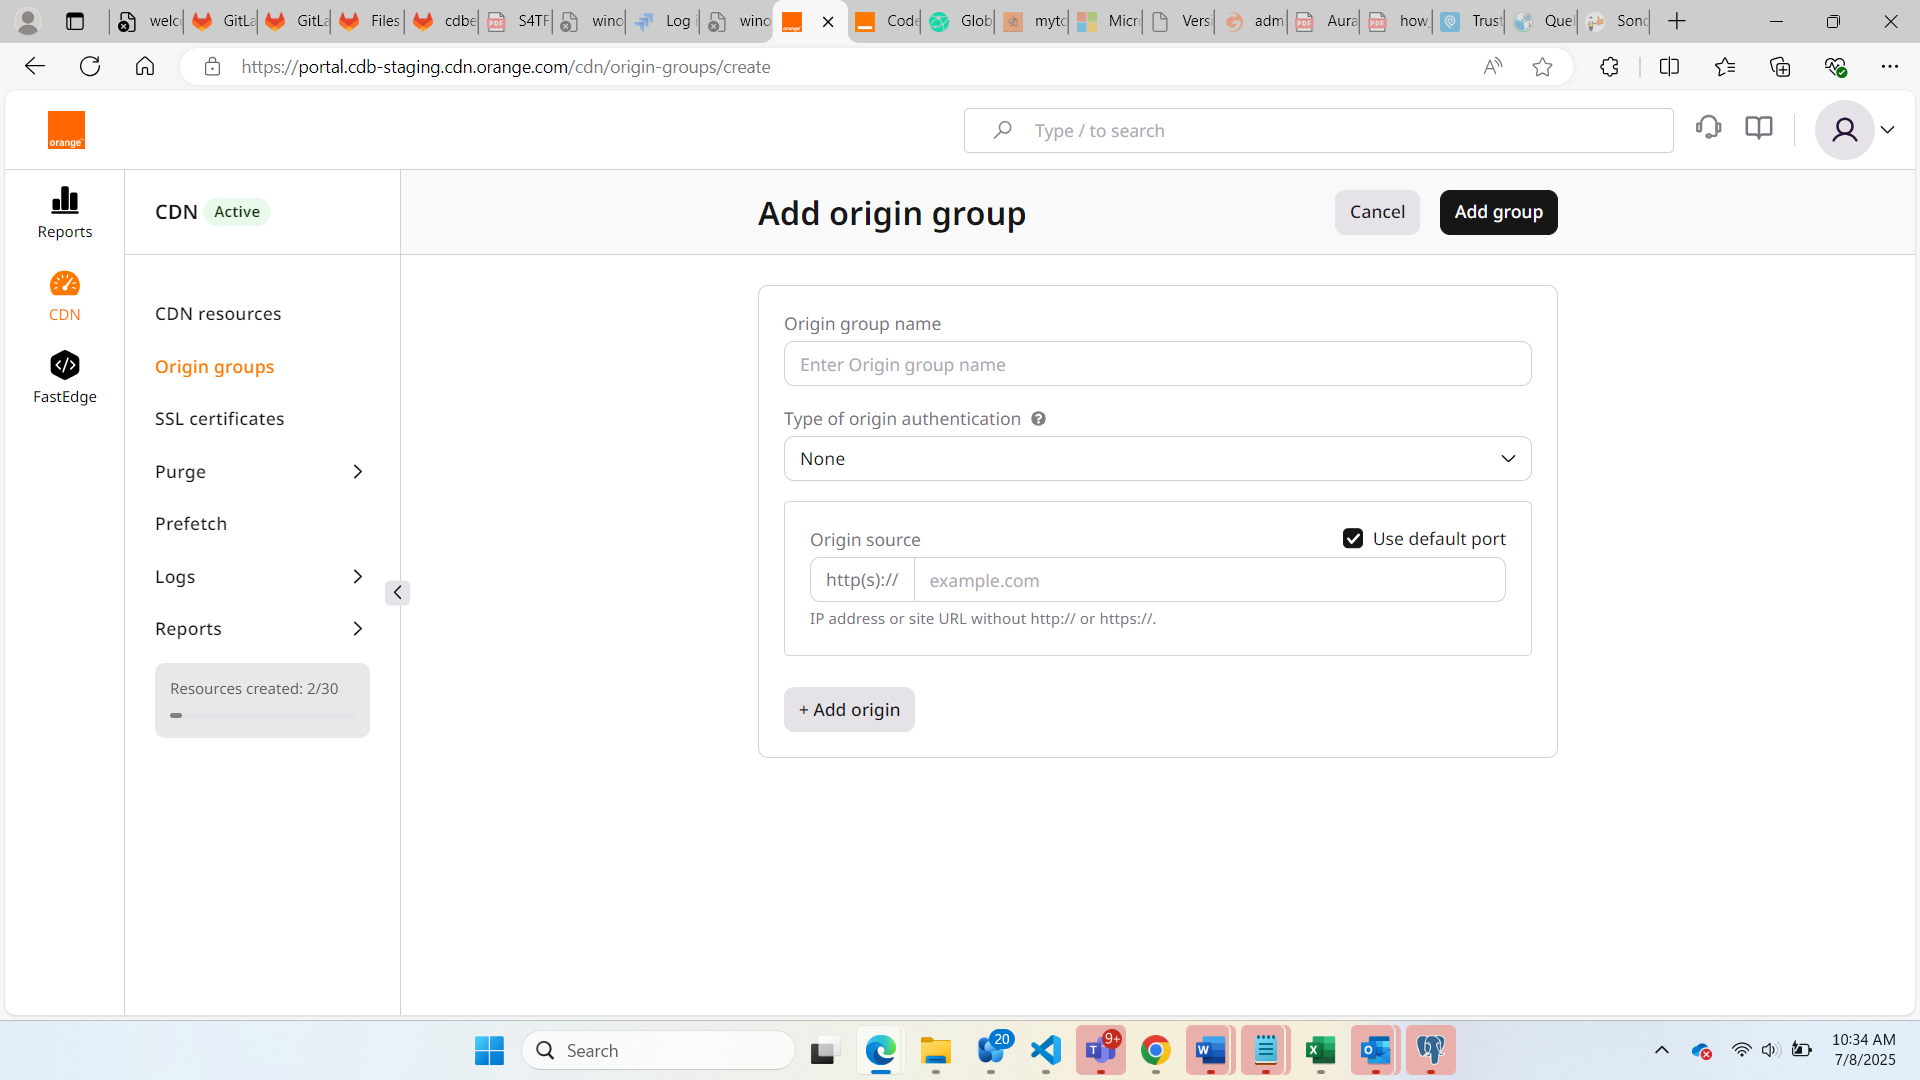Open support headset icon
Image resolution: width=1920 pixels, height=1080 pixels.
1708,128
